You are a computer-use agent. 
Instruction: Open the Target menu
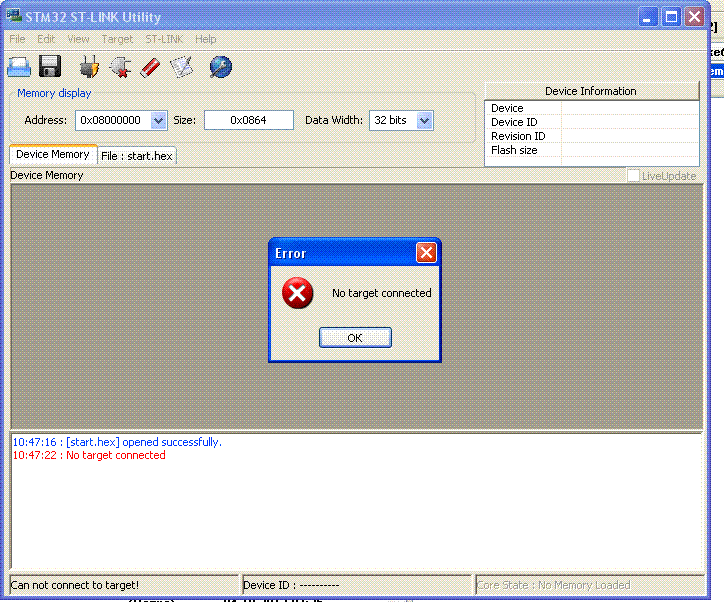pyautogui.click(x=117, y=39)
